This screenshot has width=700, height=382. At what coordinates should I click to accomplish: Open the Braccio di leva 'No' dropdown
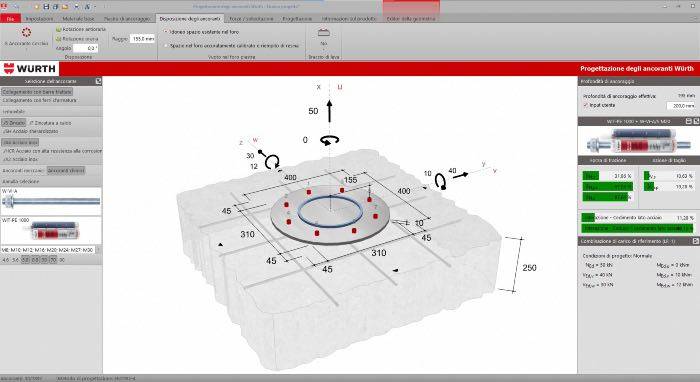click(x=324, y=46)
